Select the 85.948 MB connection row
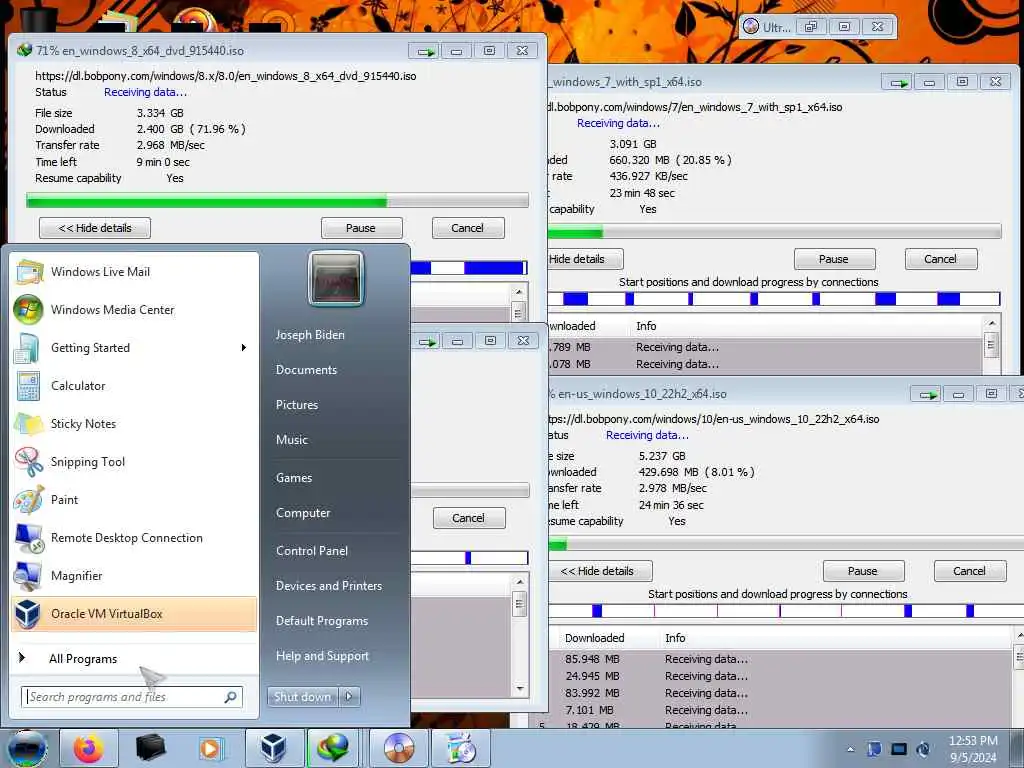Screen dimensions: 1024x768 click(x=780, y=660)
